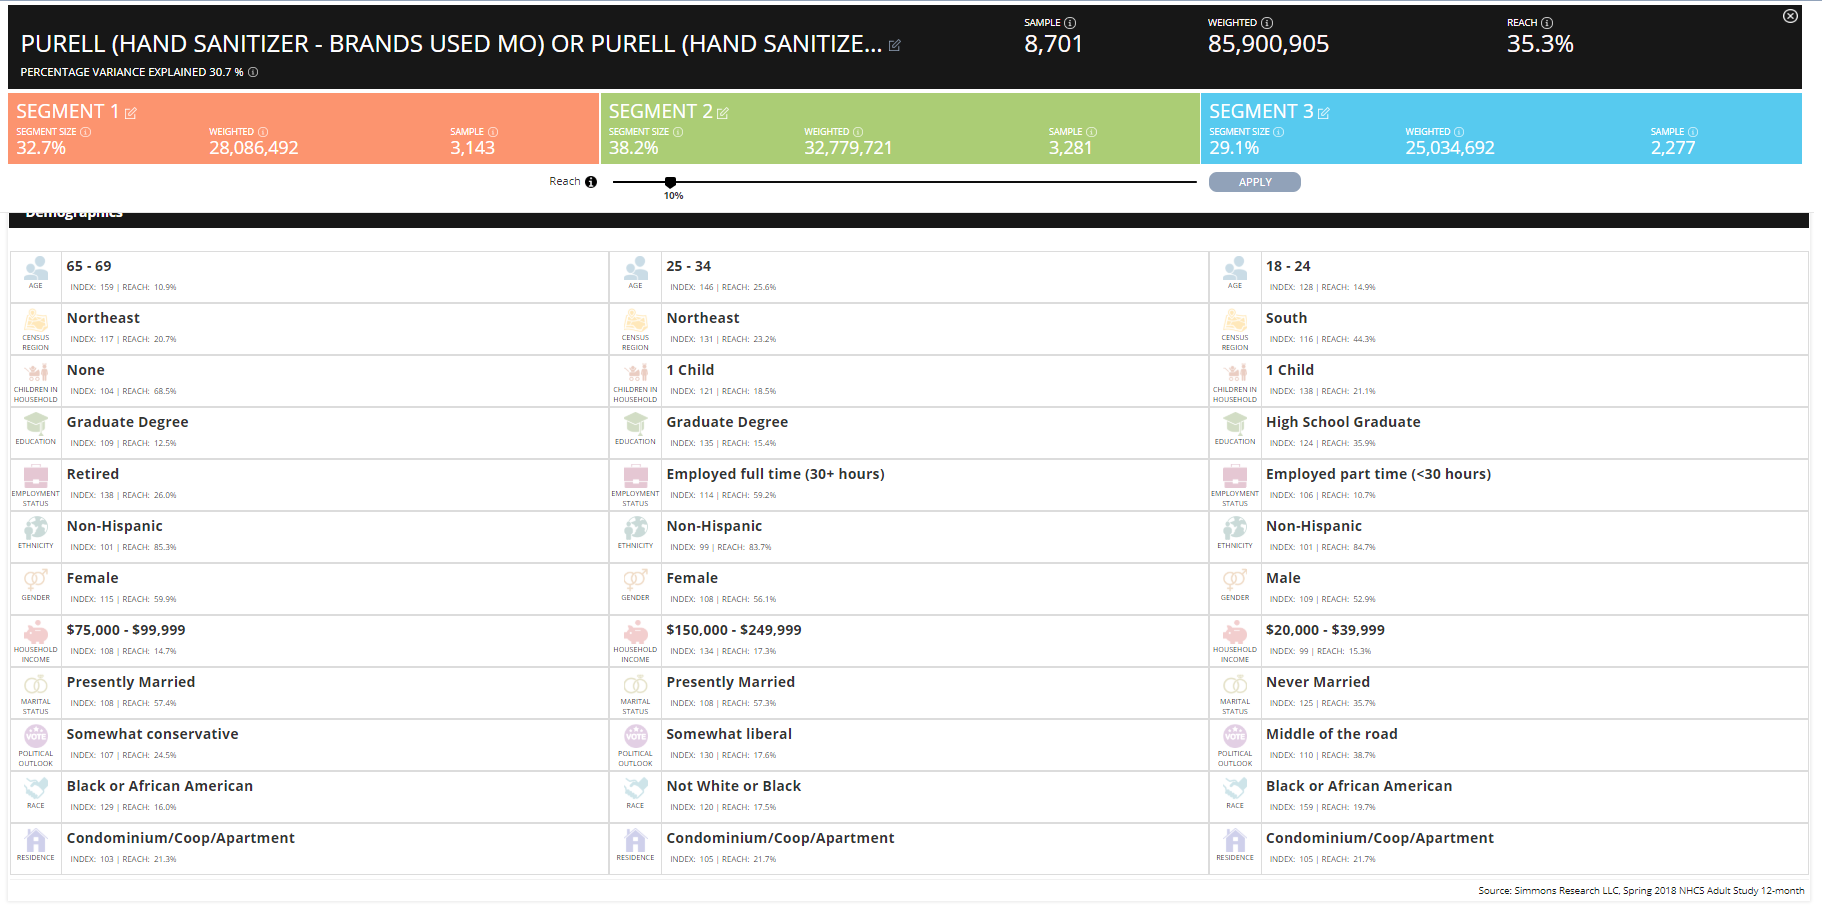
Task: Click $20,000 - $39,999 household income
Action: [1325, 630]
